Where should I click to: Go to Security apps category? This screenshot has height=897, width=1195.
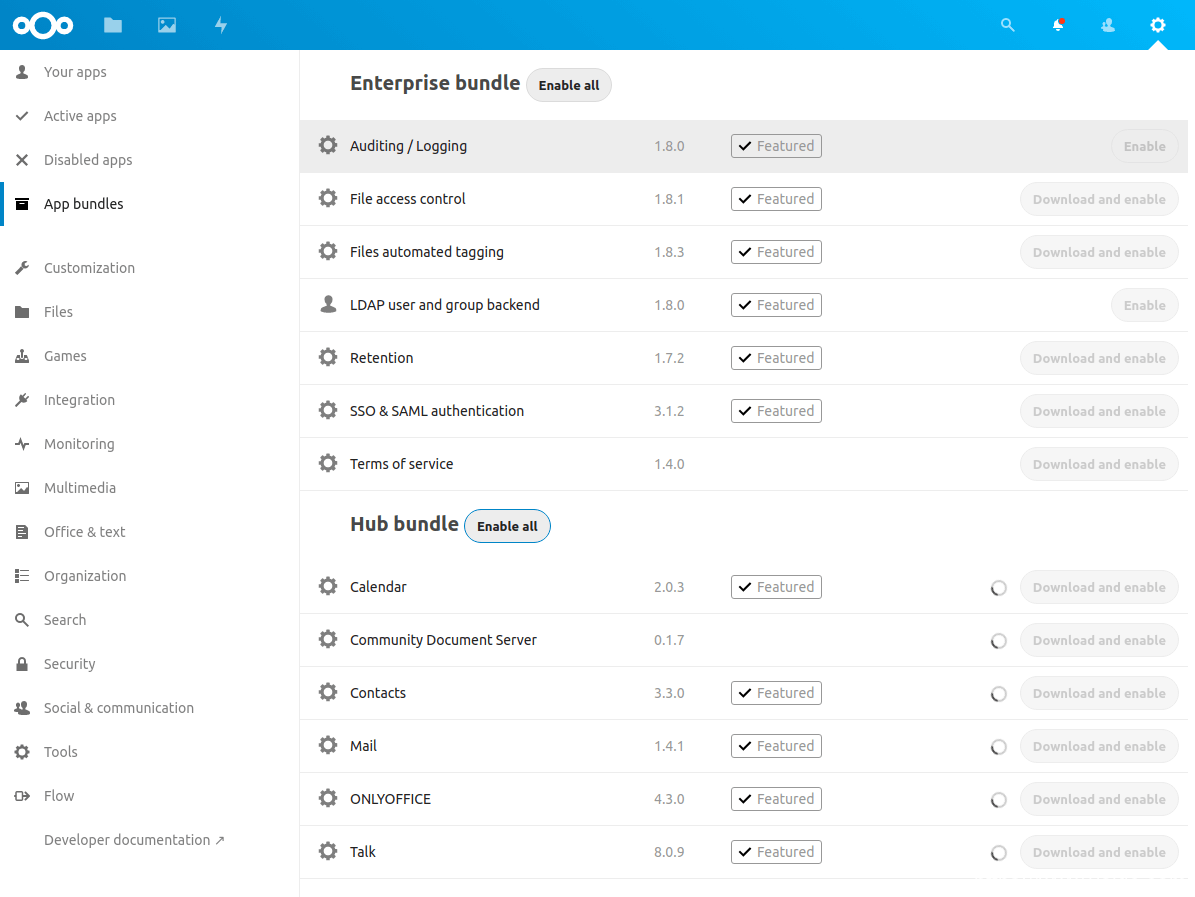pos(70,664)
